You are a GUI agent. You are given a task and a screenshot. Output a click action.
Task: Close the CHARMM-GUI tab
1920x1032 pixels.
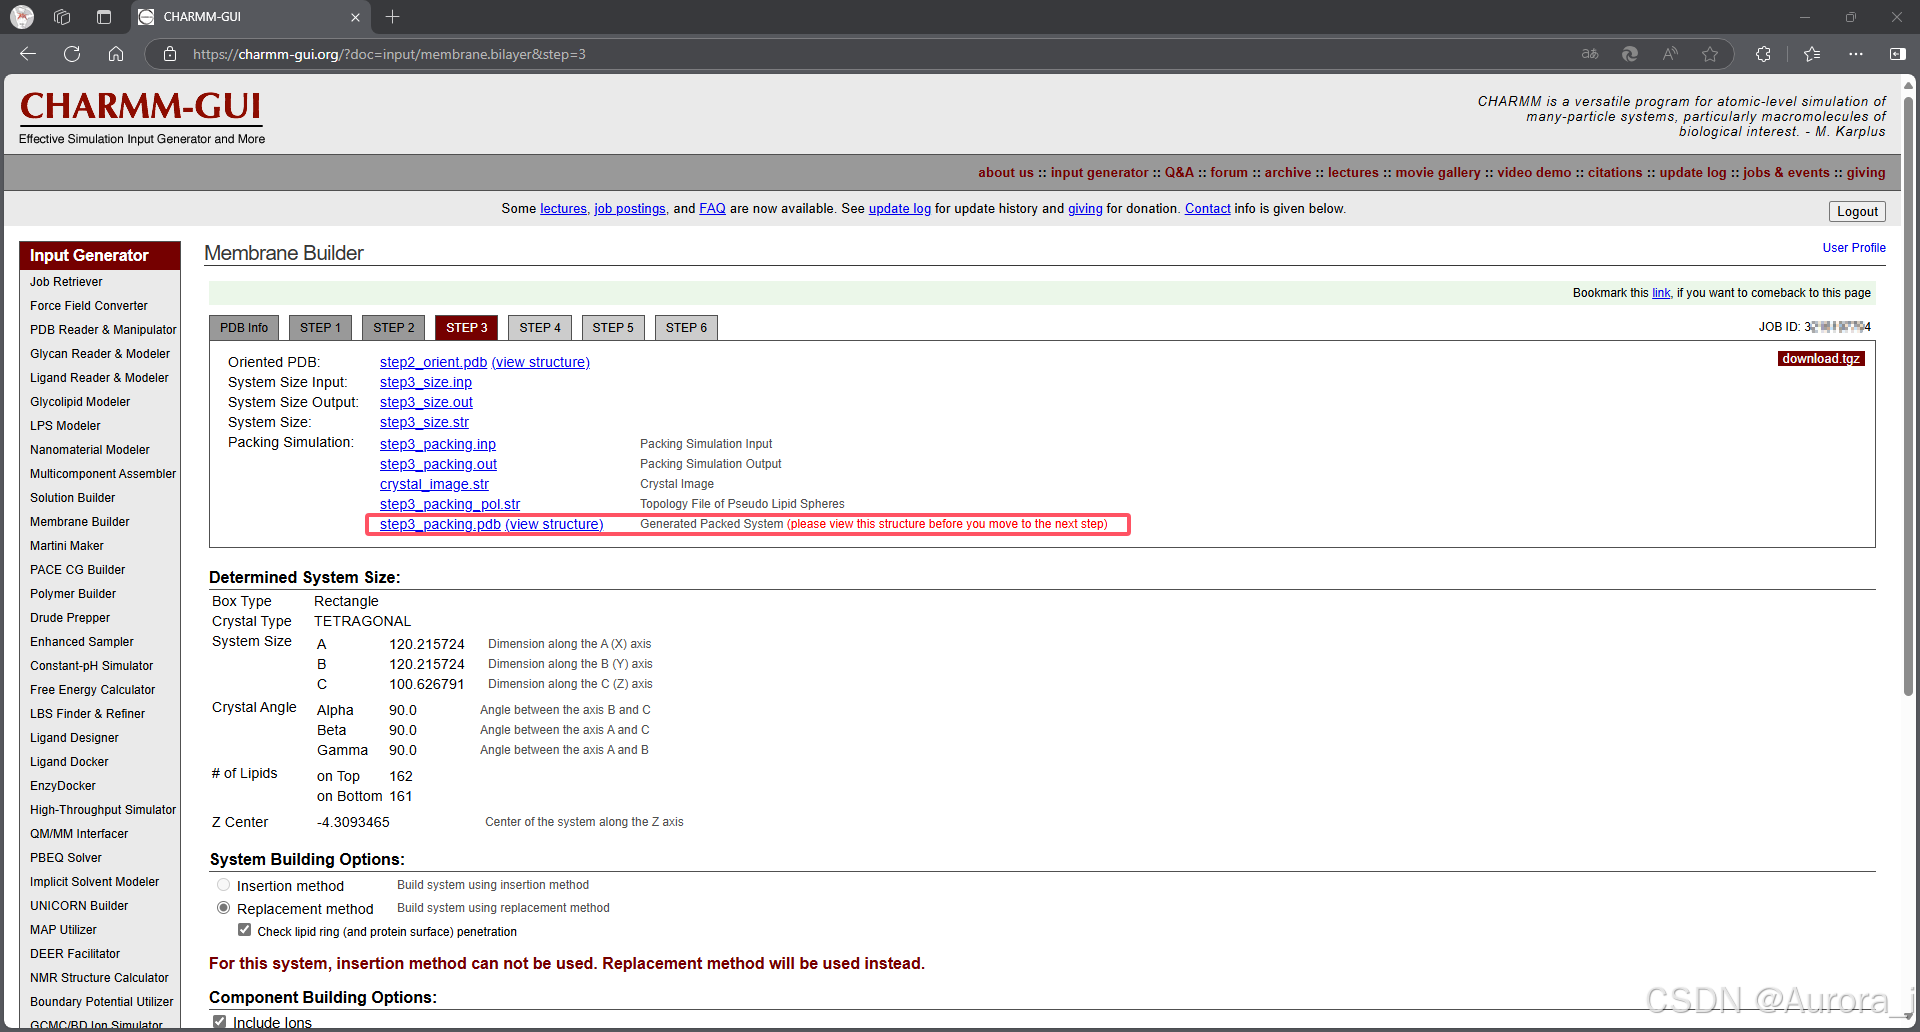coord(355,17)
